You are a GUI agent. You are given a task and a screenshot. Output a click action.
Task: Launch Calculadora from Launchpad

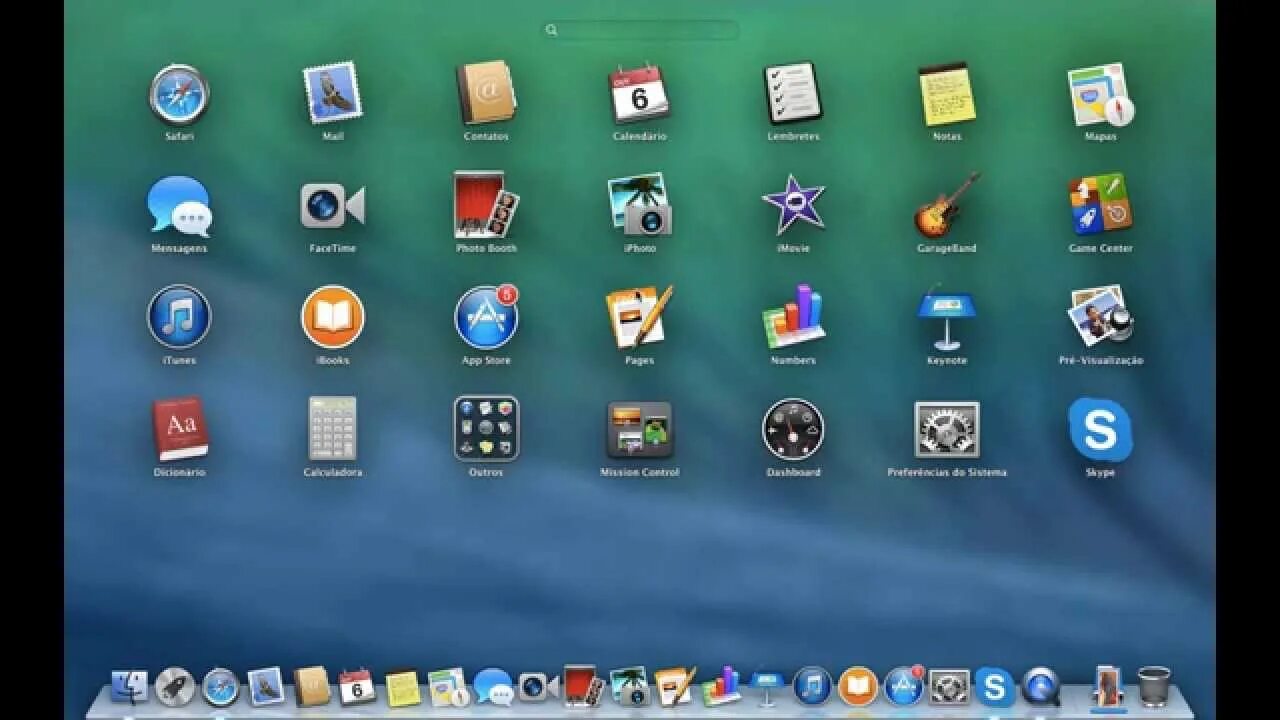pos(333,429)
